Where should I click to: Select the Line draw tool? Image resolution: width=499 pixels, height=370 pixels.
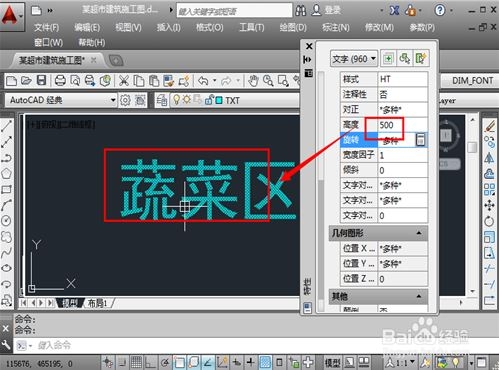point(7,127)
